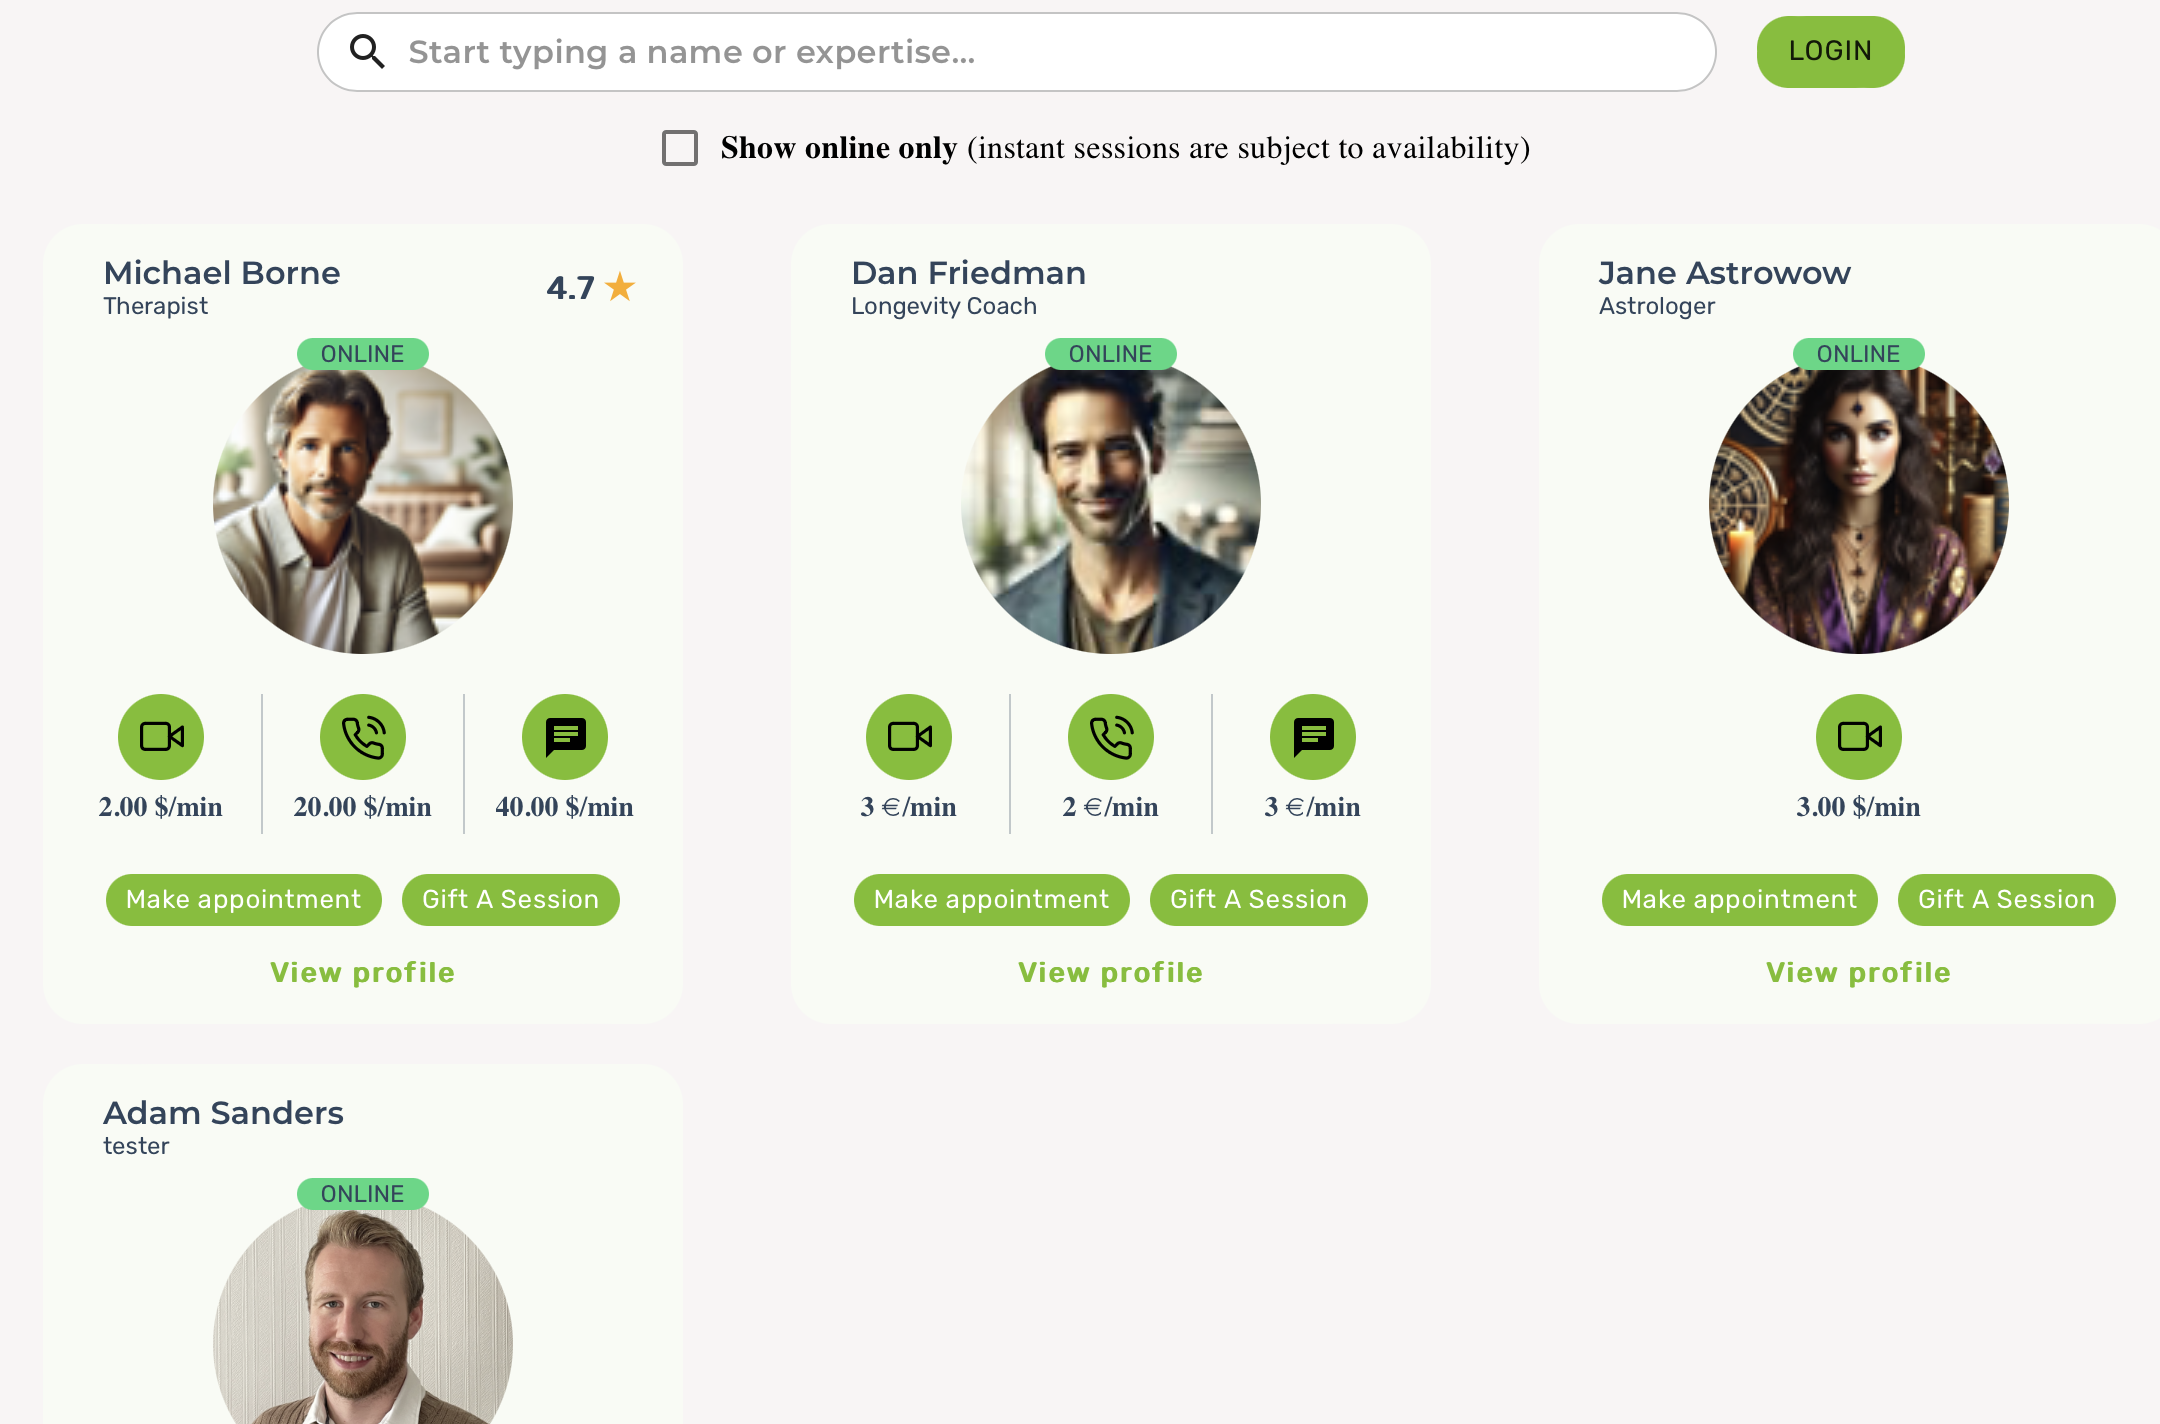The image size is (2160, 1424).
Task: Click Adam Sanders' profile photo
Action: pos(363,1320)
